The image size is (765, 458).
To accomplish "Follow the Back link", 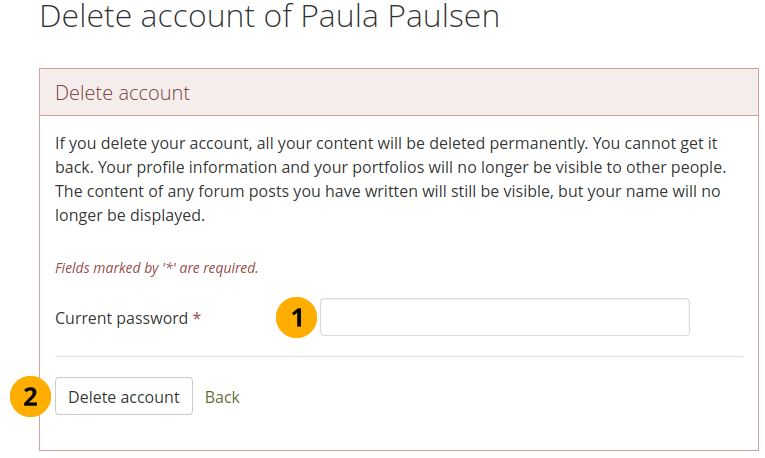I will [x=222, y=397].
